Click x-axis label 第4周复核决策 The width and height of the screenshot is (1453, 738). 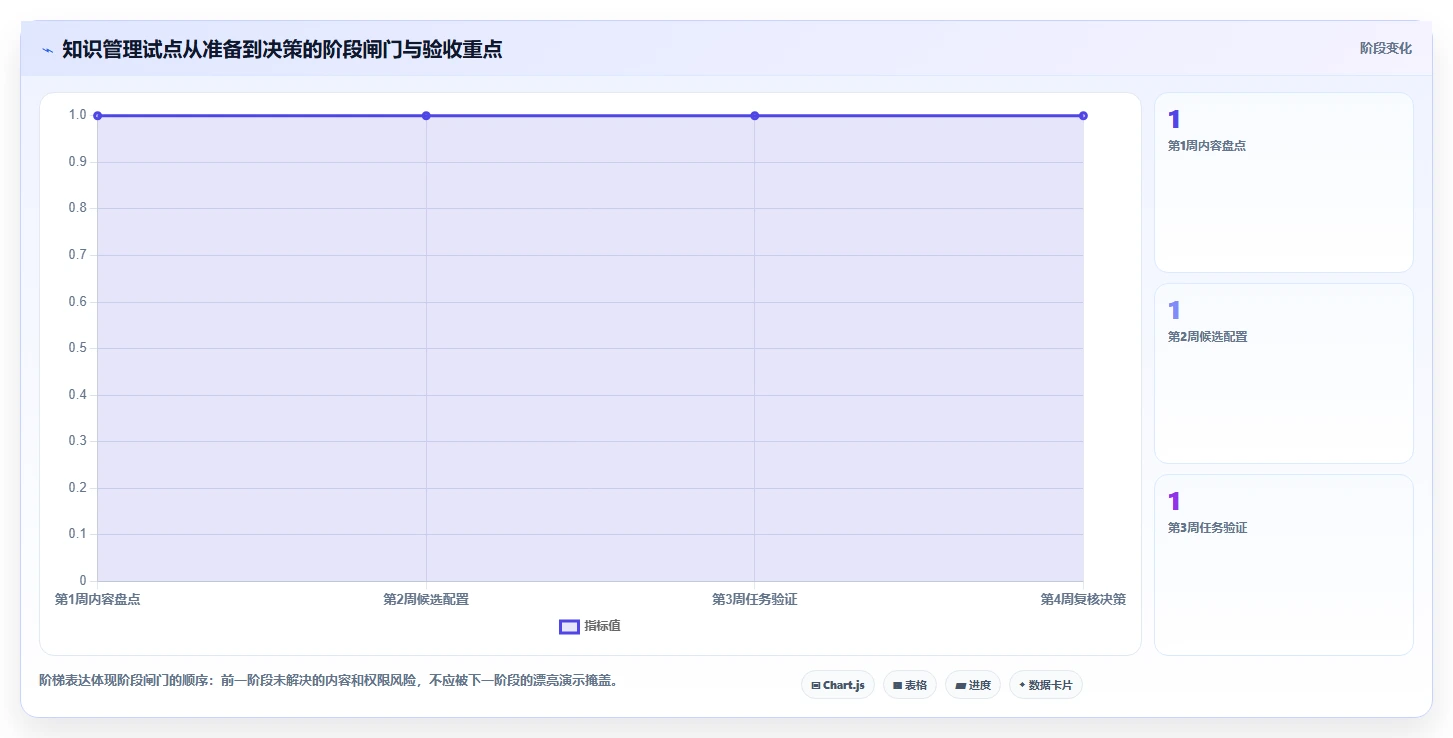[1083, 600]
